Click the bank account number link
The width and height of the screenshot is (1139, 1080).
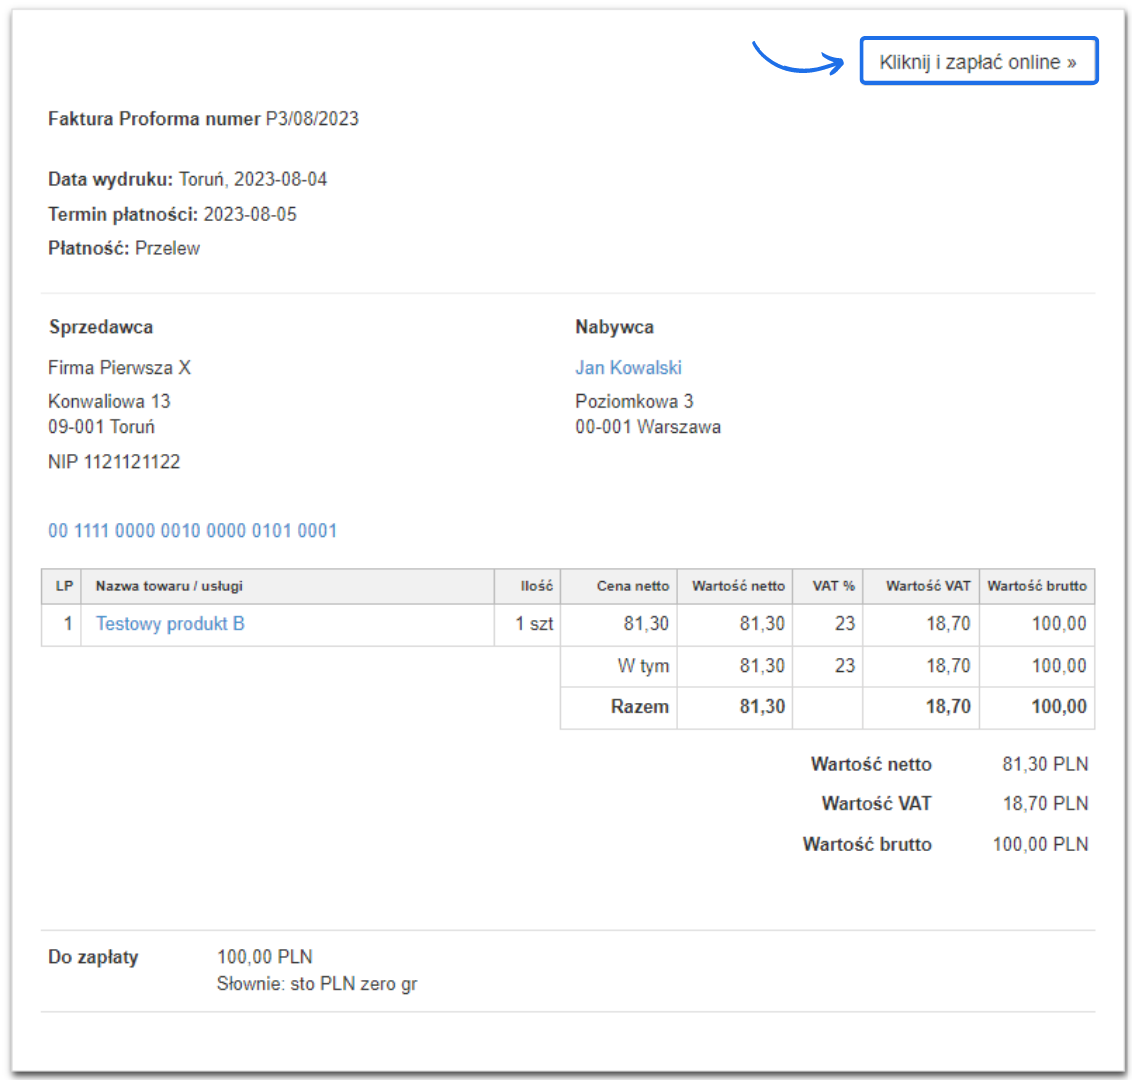pyautogui.click(x=192, y=531)
